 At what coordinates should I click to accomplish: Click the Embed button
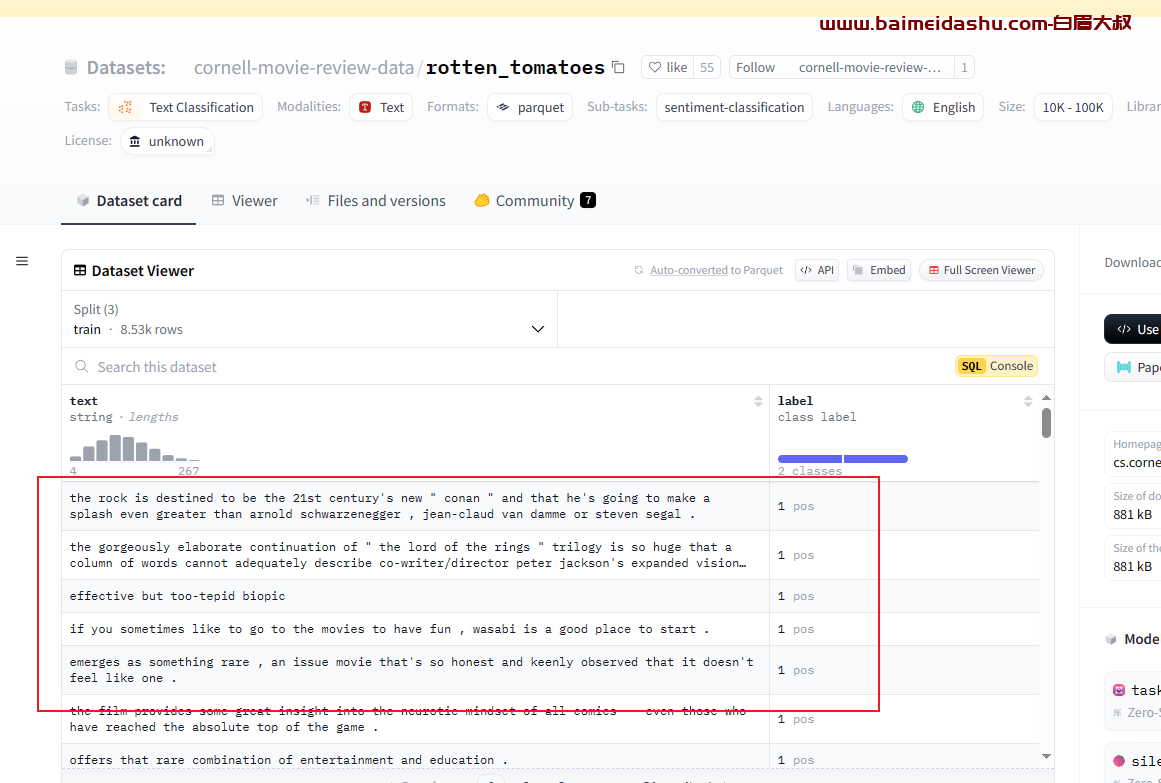click(879, 270)
